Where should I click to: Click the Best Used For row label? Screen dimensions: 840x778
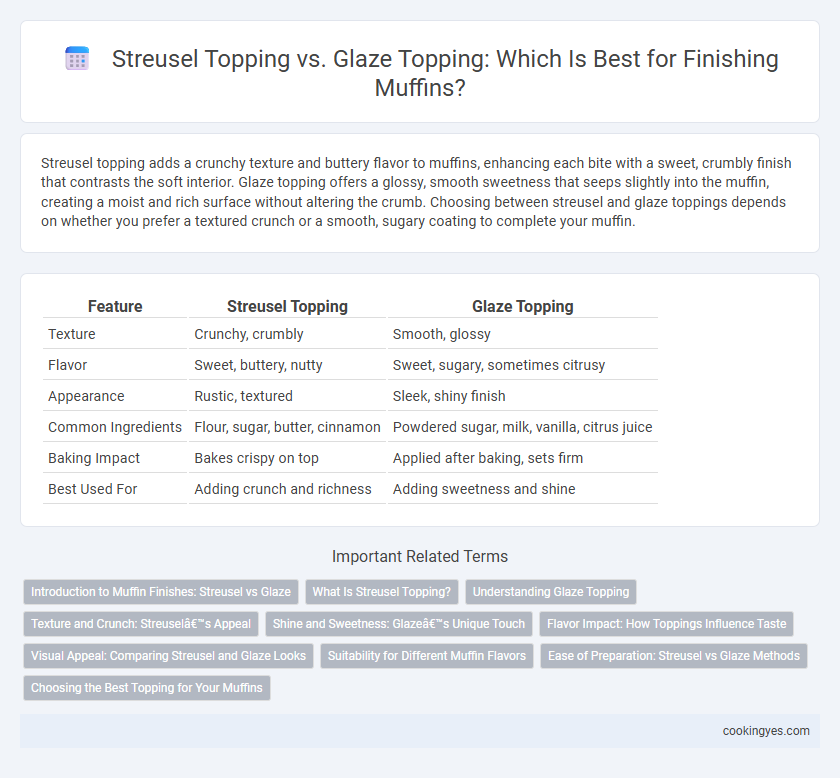point(93,489)
